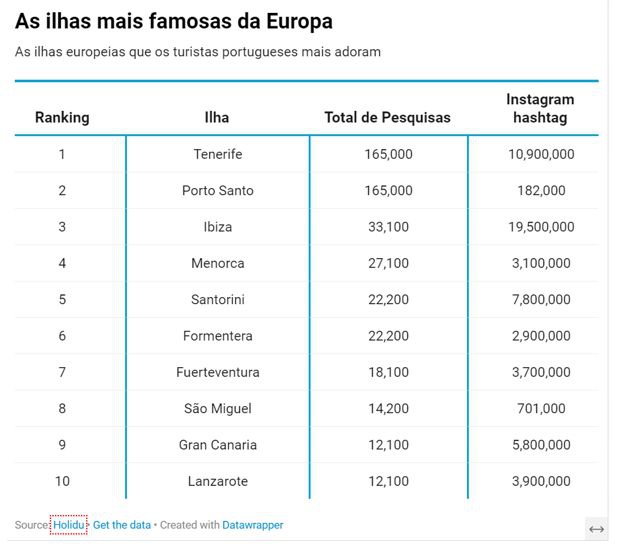Click the horizontal resize arrows icon
628x555 pixels.
[x=596, y=529]
